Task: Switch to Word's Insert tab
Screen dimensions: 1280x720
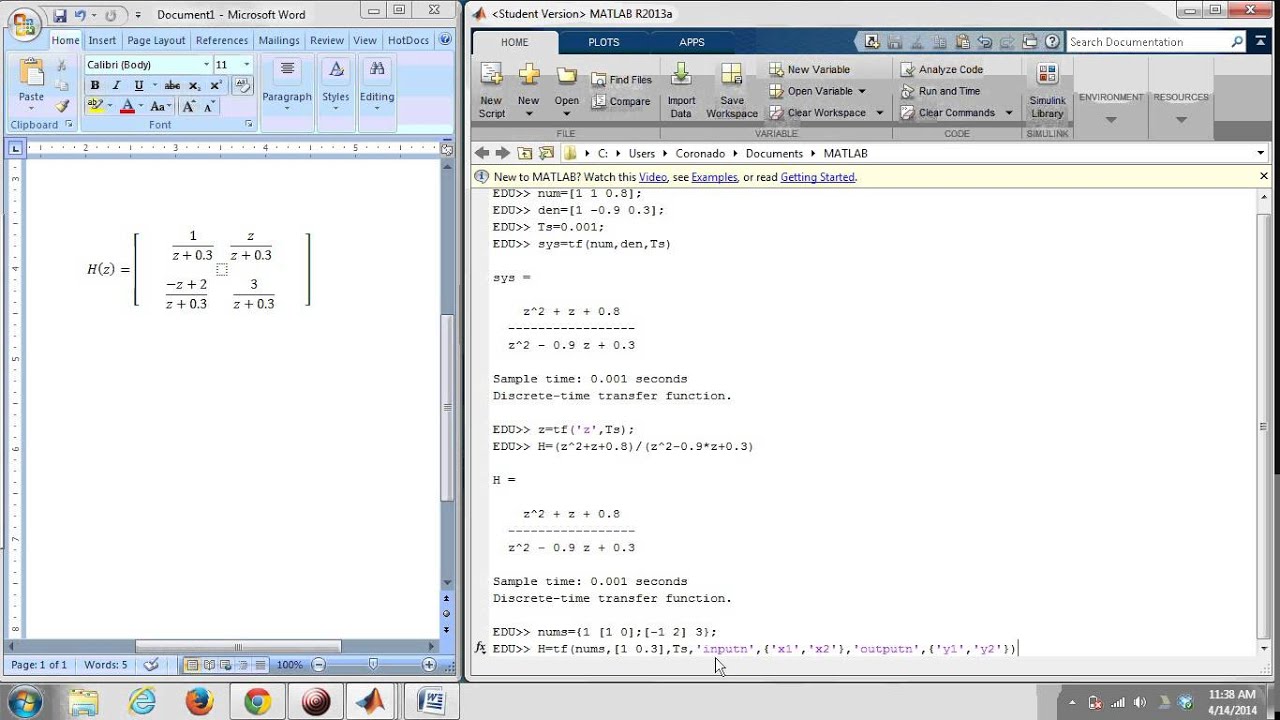Action: pos(102,41)
